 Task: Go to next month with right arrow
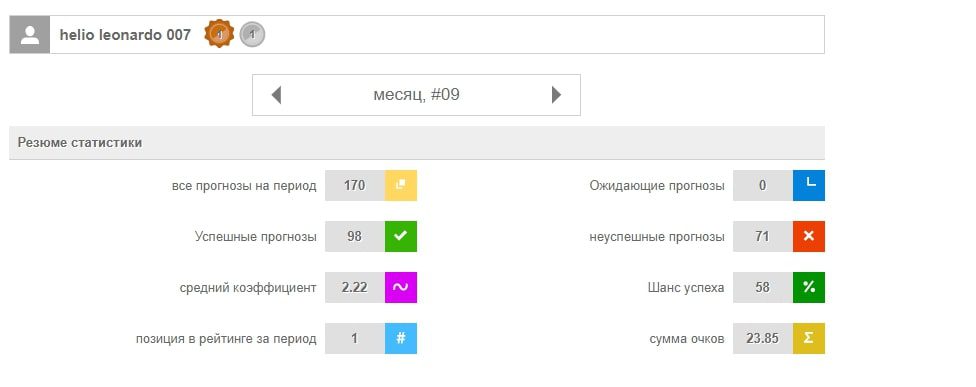click(x=556, y=95)
